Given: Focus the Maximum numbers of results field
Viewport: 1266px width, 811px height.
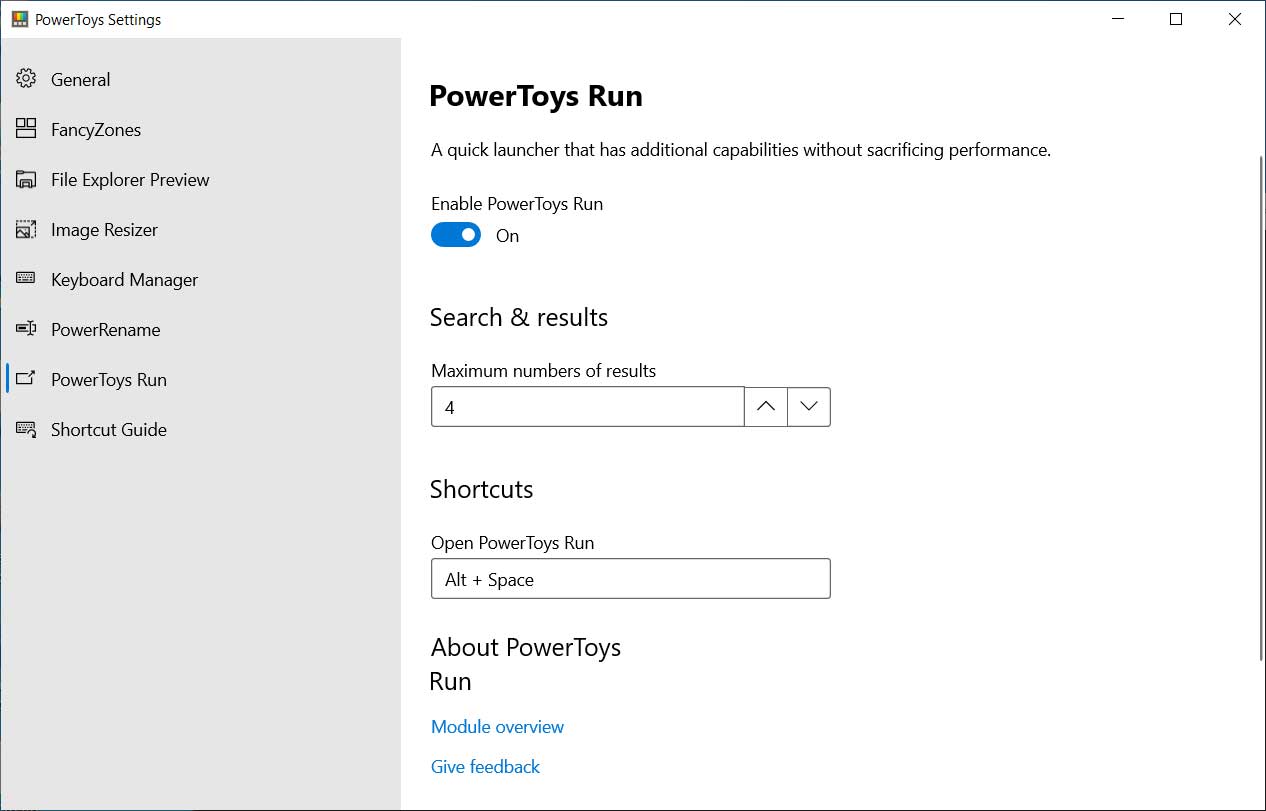Looking at the screenshot, I should tap(588, 407).
